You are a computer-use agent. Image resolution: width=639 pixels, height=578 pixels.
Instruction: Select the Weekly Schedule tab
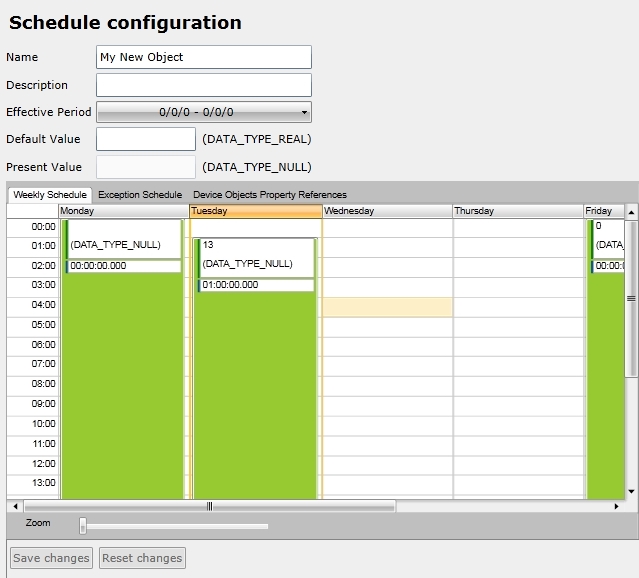pyautogui.click(x=49, y=195)
